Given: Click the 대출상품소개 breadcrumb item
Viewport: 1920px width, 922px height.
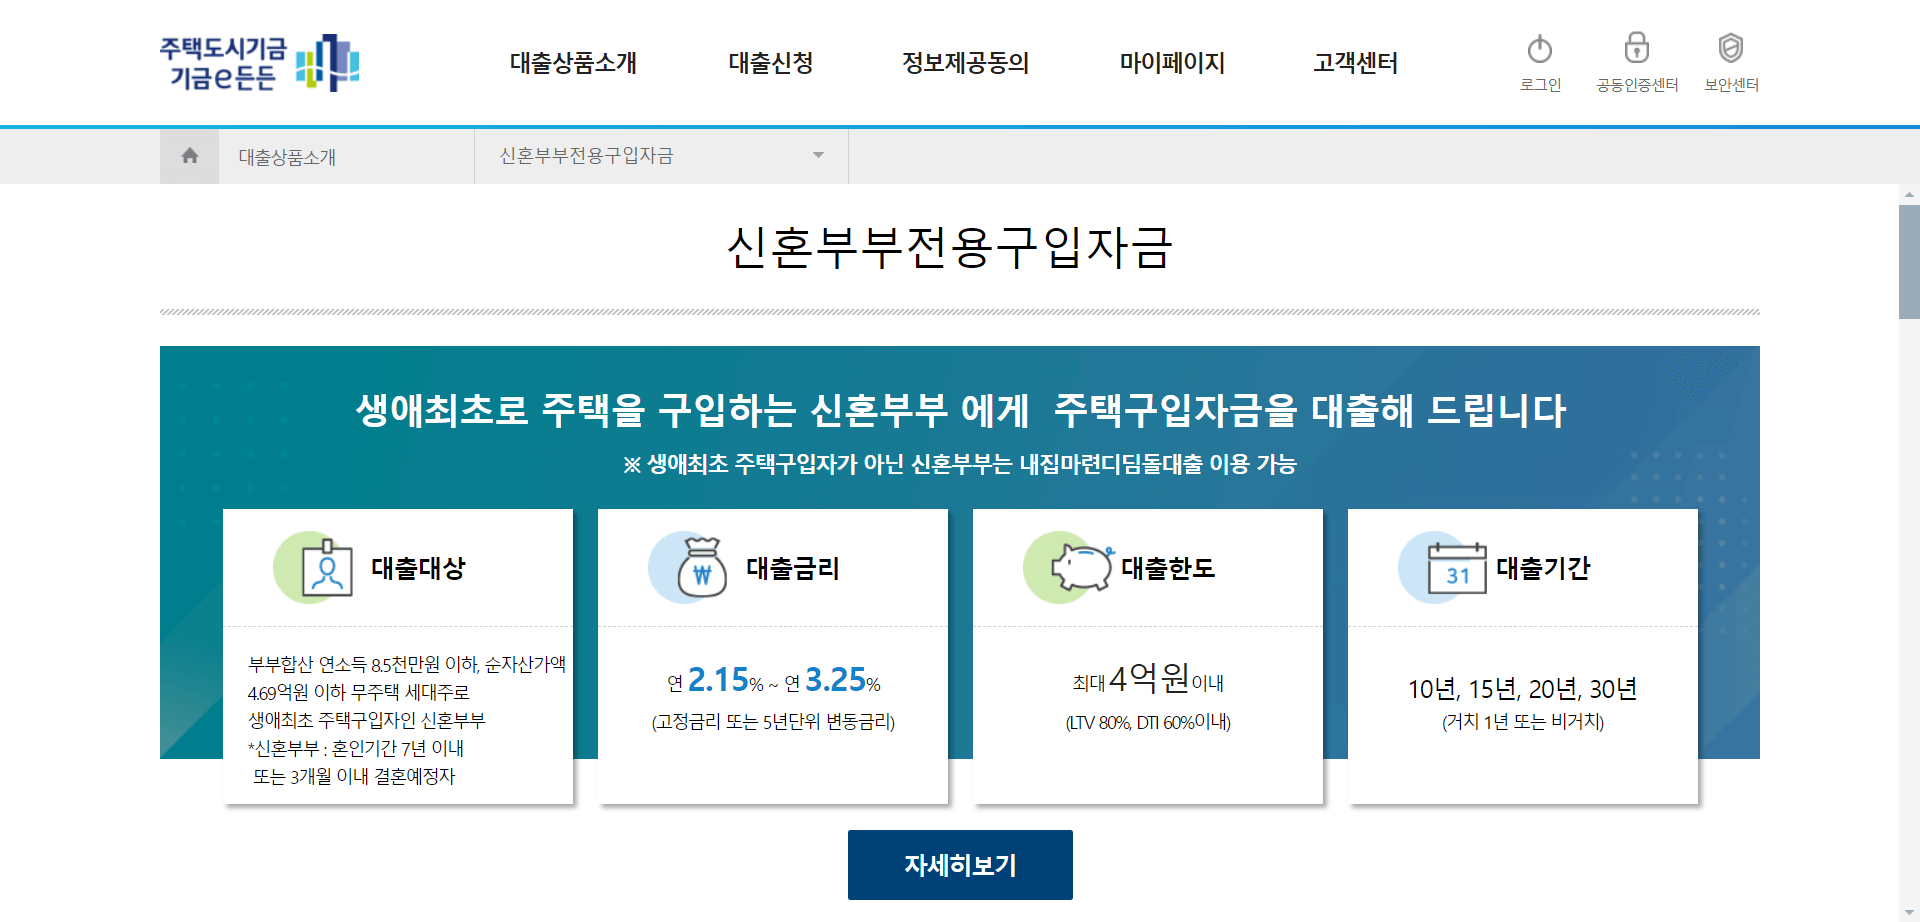Looking at the screenshot, I should (x=287, y=157).
